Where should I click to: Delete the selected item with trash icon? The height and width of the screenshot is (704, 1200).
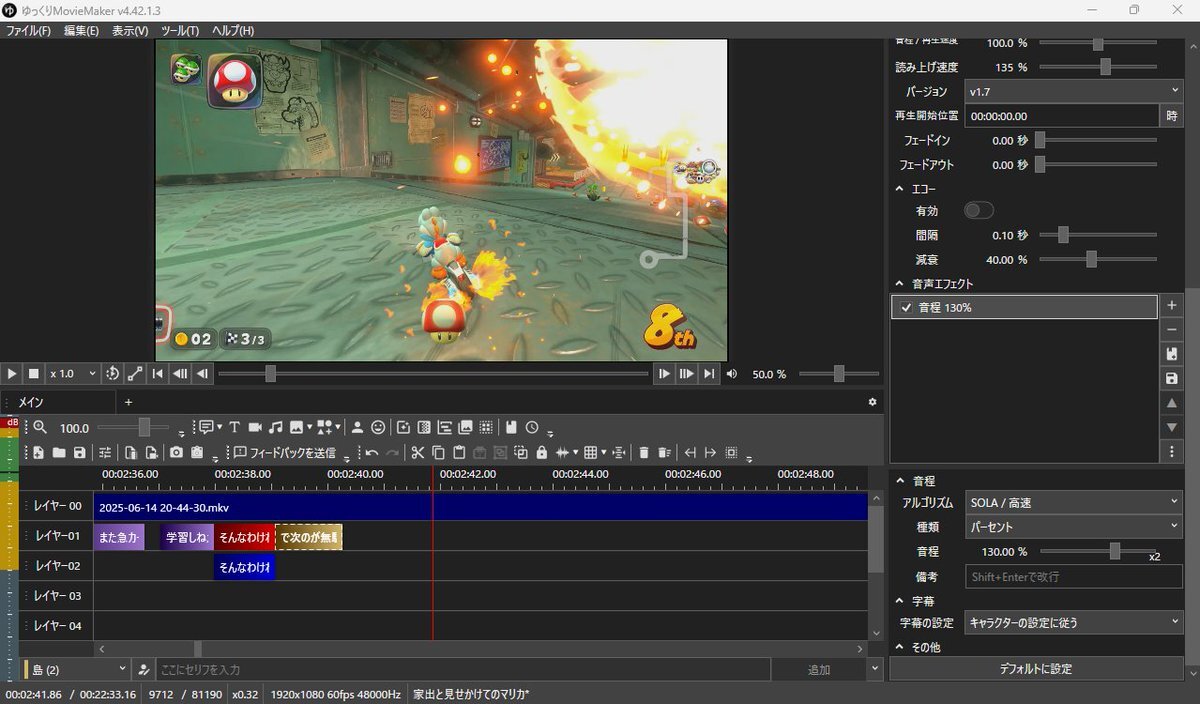(x=644, y=453)
